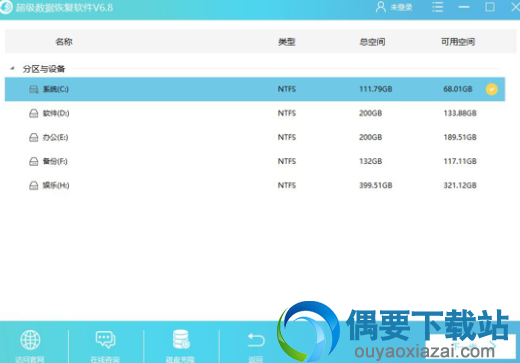This screenshot has width=520, height=363.
Task: Click the disk clone database icon
Action: click(x=181, y=339)
